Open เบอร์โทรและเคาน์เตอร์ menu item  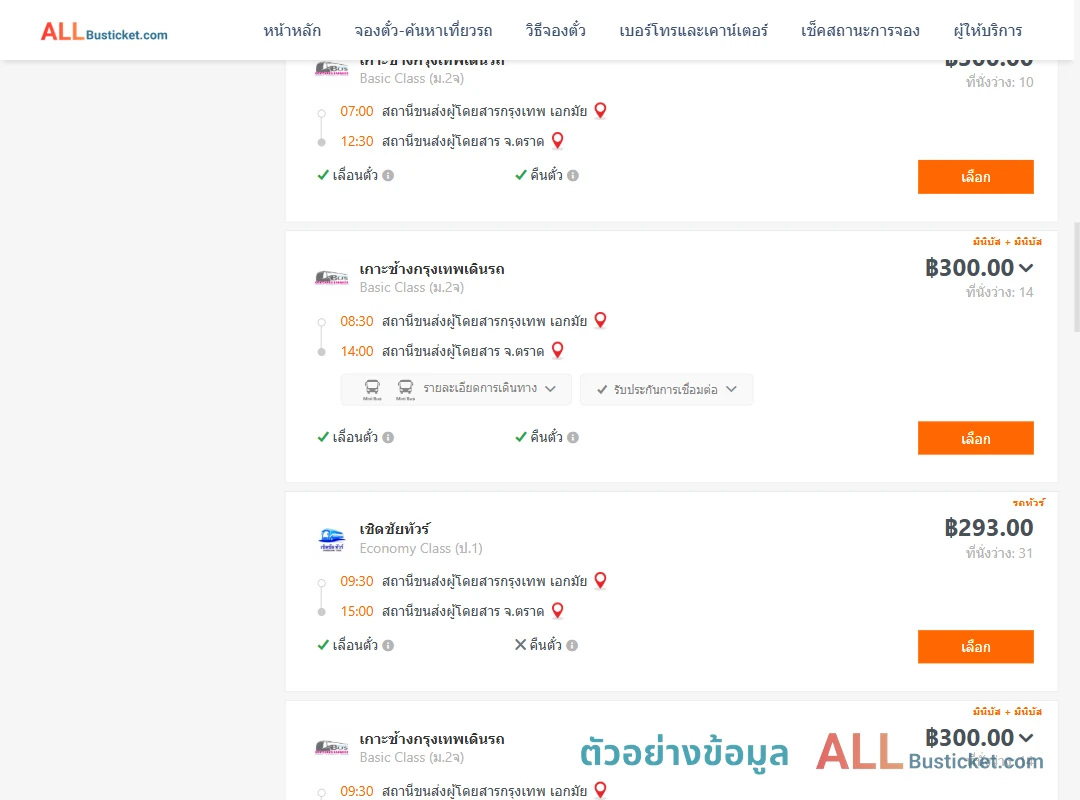(693, 30)
